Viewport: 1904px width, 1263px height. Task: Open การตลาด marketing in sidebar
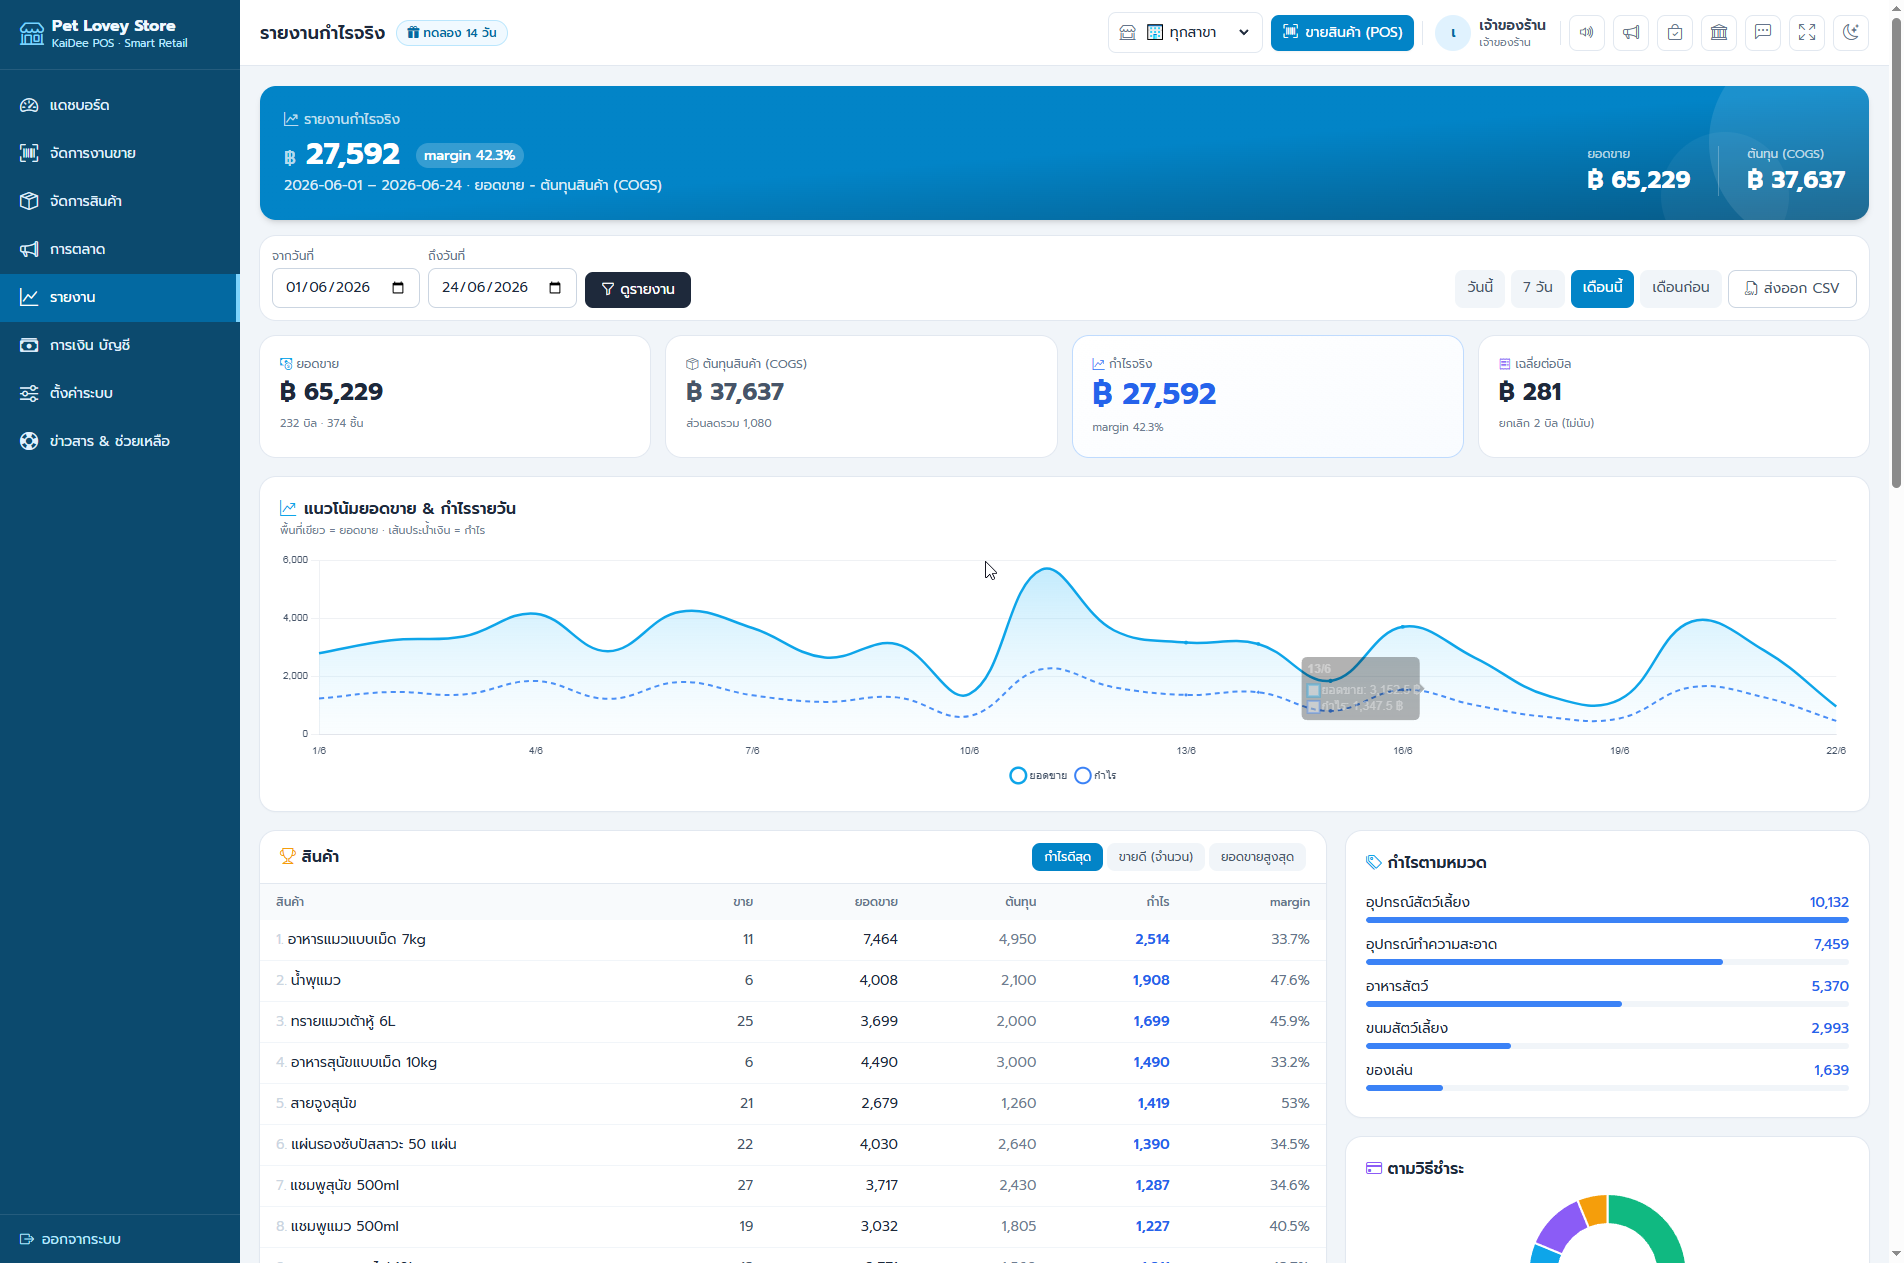(119, 249)
